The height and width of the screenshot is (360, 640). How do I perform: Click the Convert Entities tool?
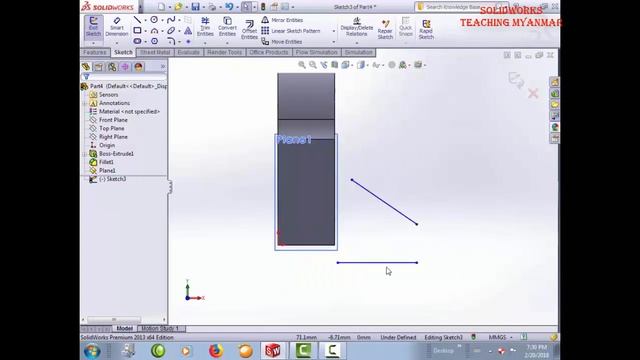227,27
